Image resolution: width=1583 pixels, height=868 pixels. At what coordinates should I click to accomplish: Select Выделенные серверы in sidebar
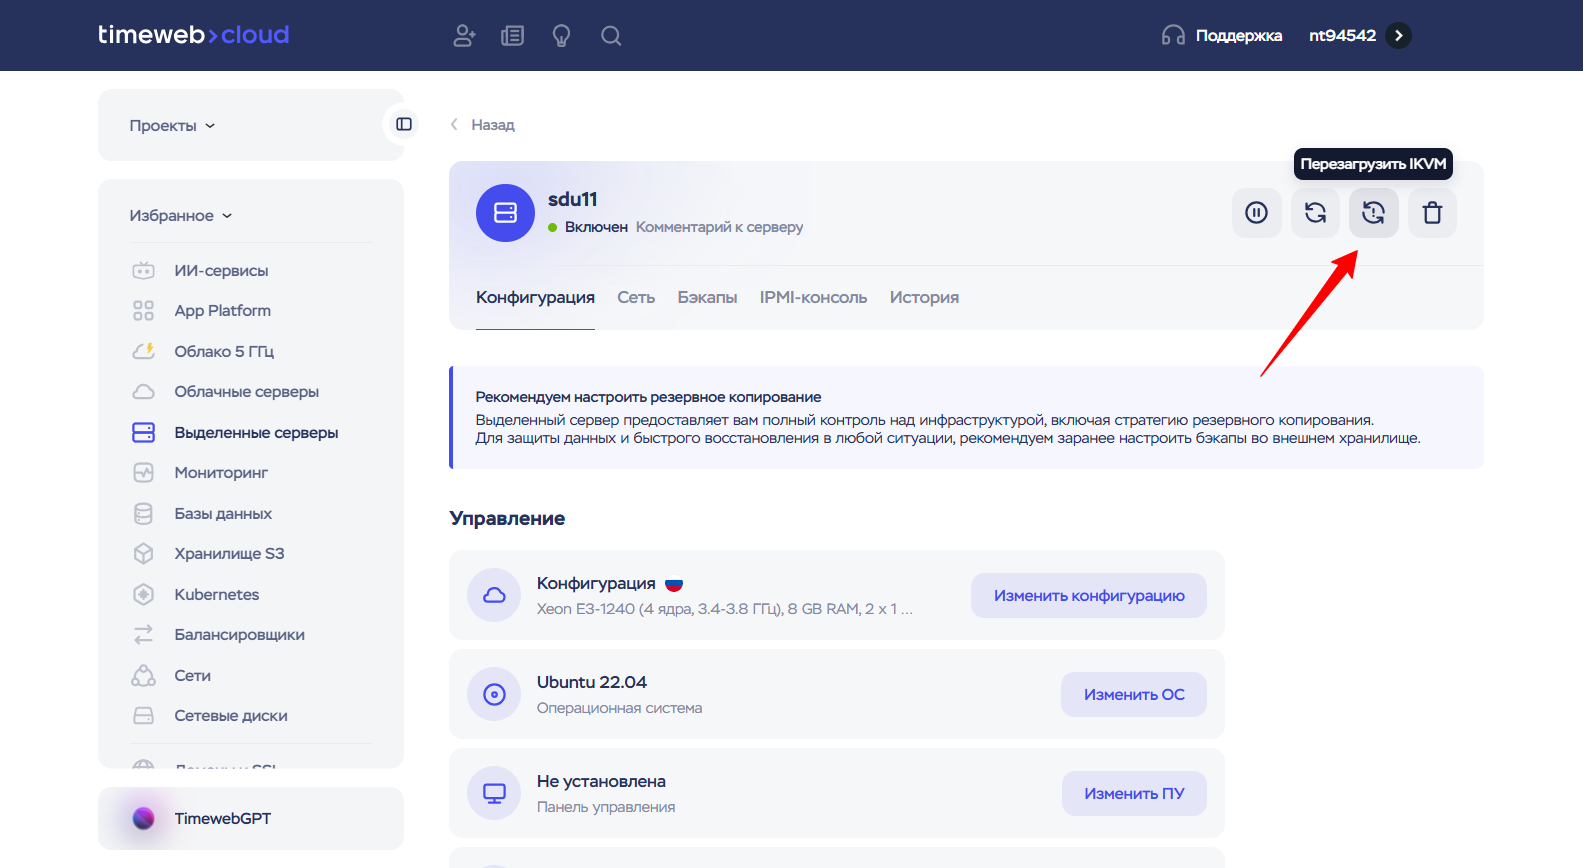click(x=256, y=432)
